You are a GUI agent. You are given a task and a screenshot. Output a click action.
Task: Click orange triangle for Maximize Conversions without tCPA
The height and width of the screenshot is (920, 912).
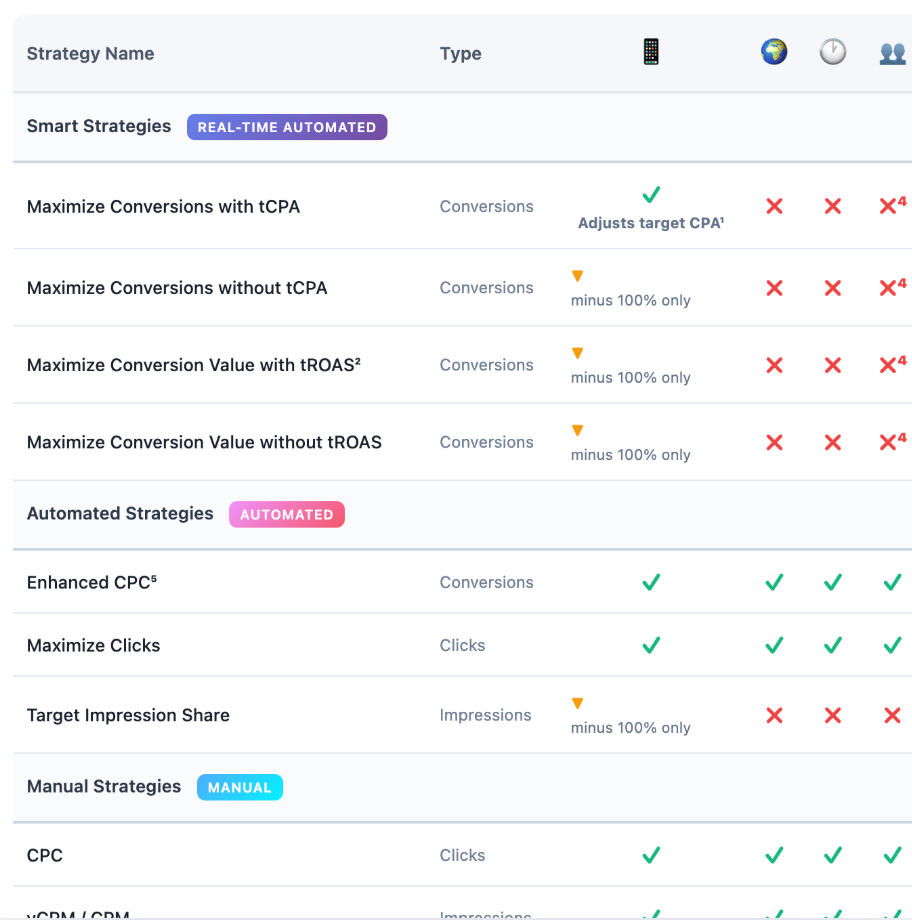[x=577, y=276]
